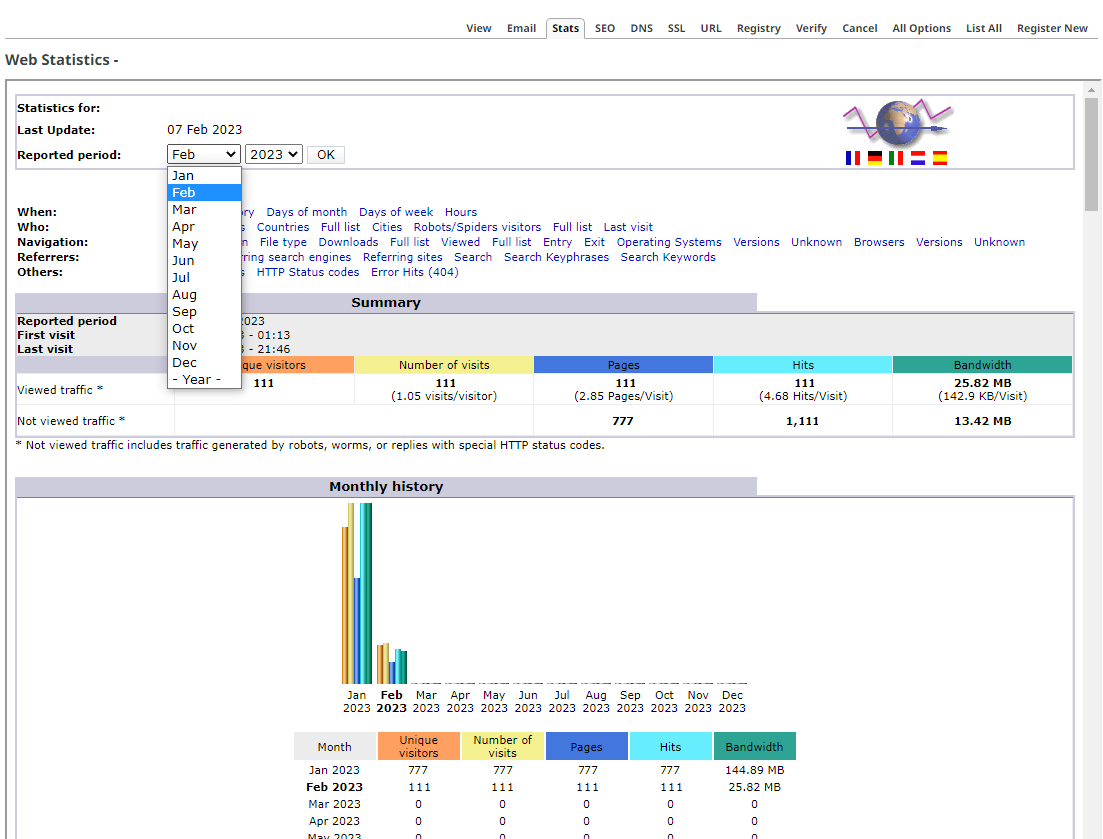Open the Referring sites link
1103x839 pixels.
[x=402, y=257]
